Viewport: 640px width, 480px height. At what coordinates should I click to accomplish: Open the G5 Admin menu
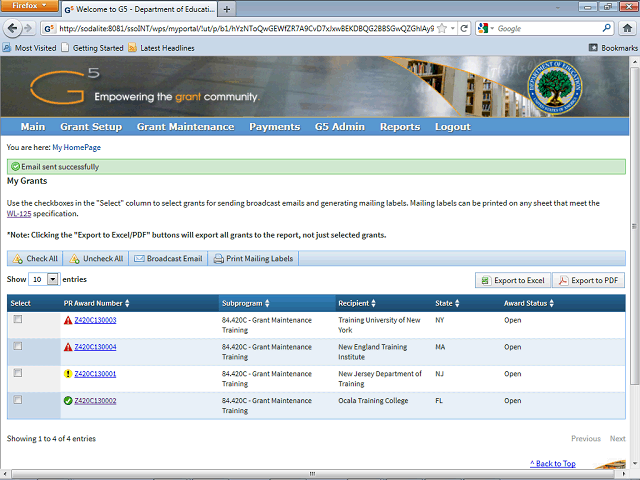[340, 127]
